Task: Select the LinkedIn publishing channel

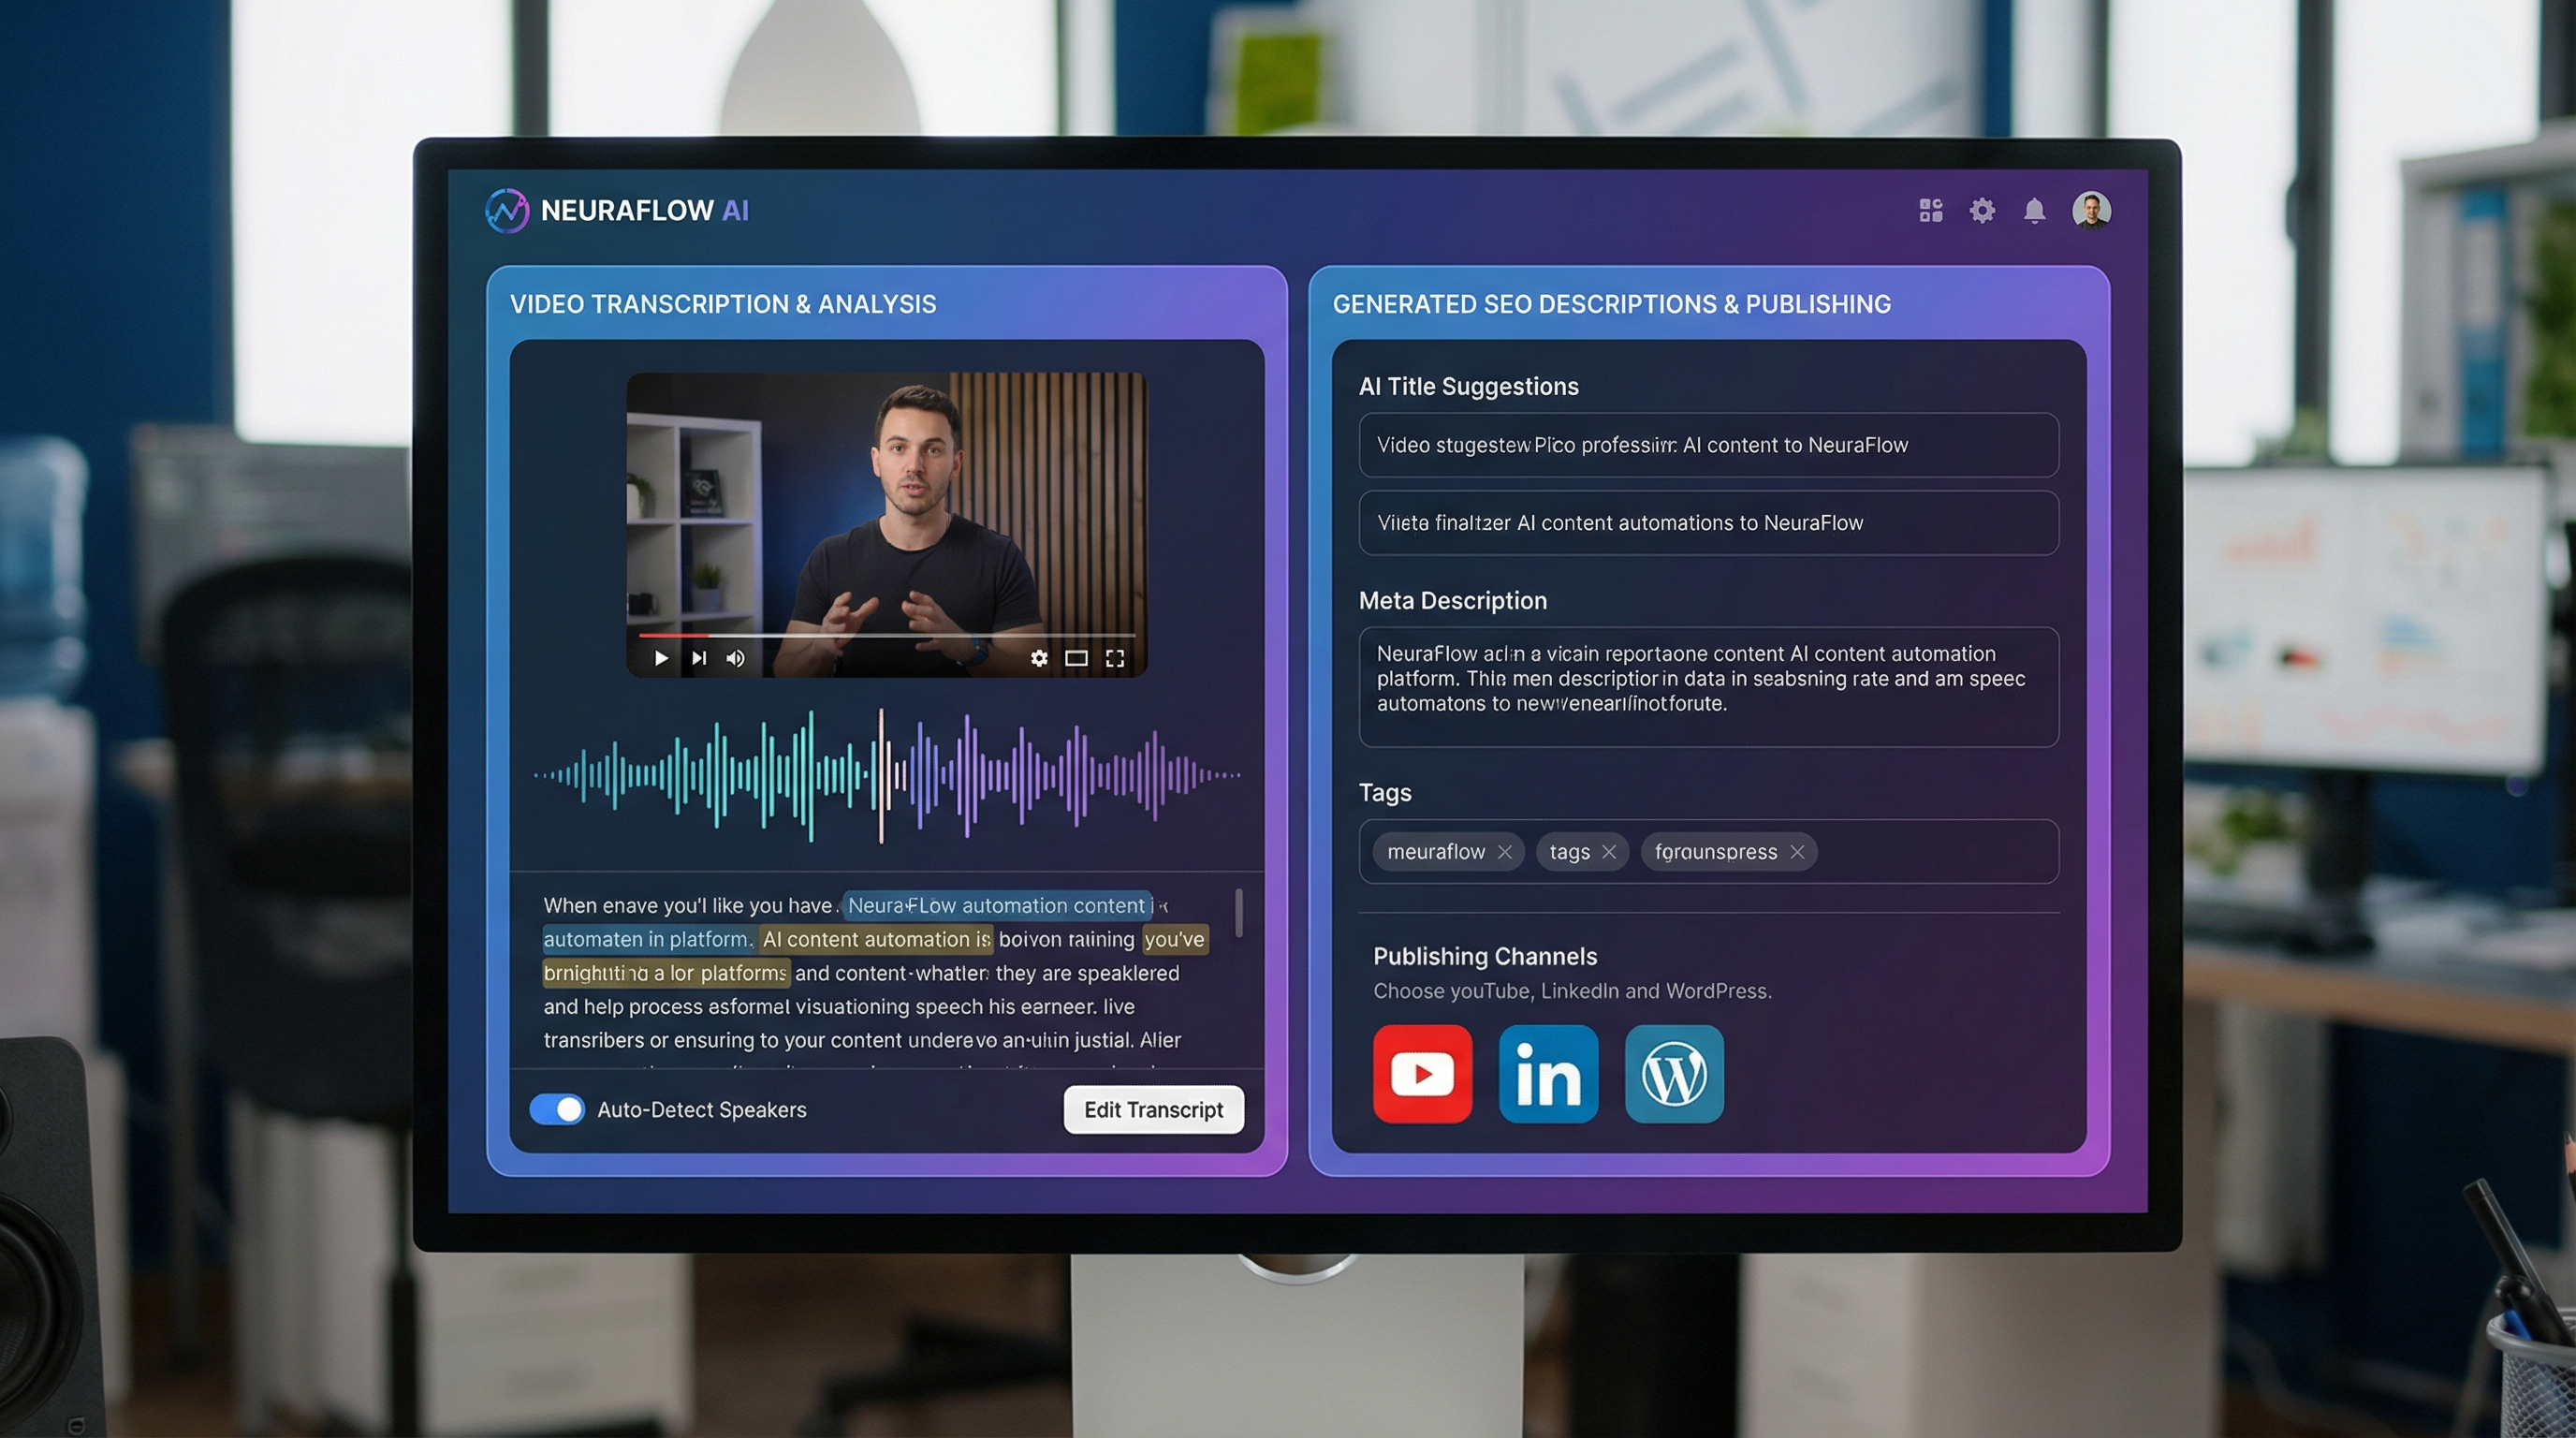Action: click(x=1548, y=1074)
